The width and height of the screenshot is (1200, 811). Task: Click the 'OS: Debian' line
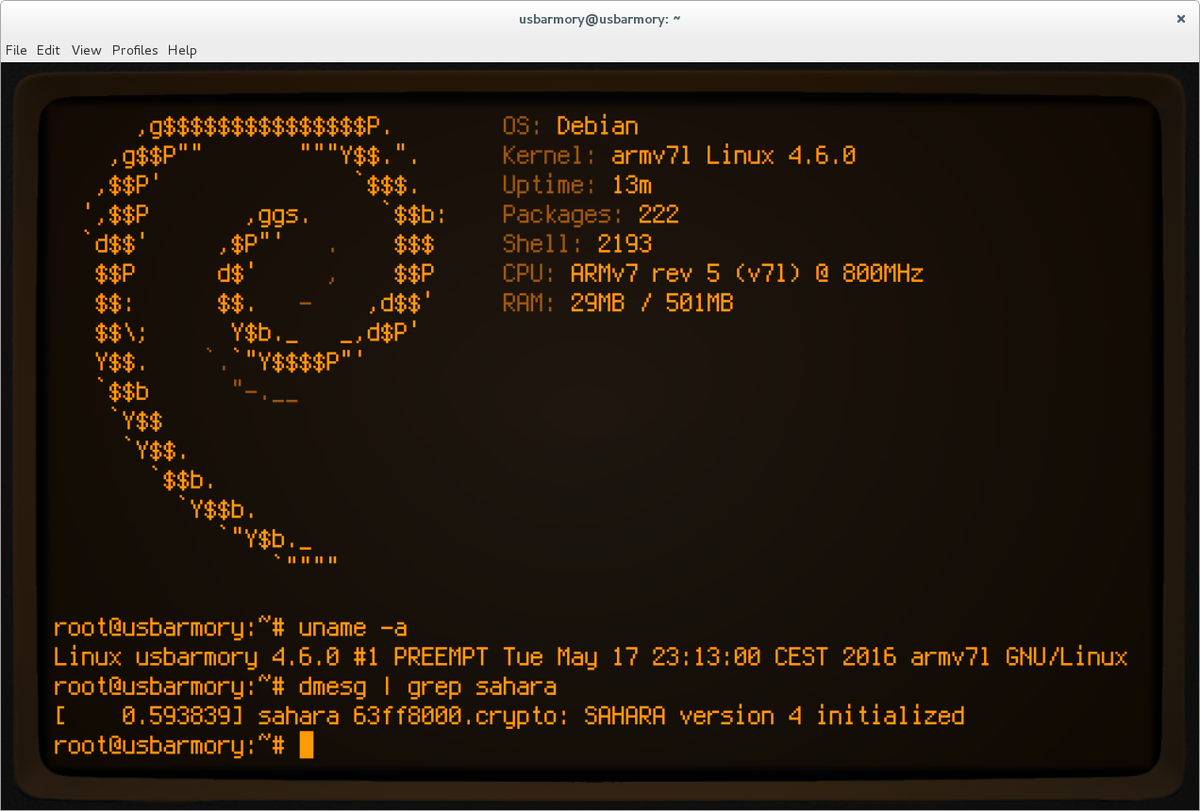pos(570,126)
